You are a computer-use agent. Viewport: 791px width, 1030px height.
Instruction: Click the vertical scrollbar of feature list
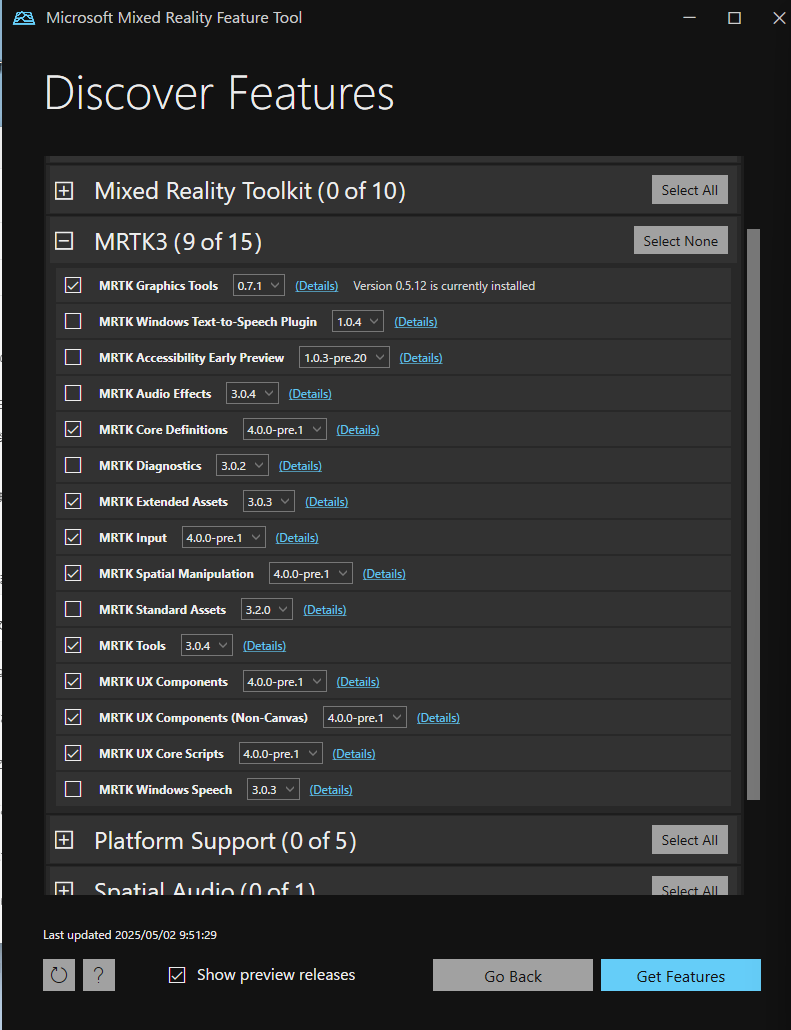click(753, 500)
